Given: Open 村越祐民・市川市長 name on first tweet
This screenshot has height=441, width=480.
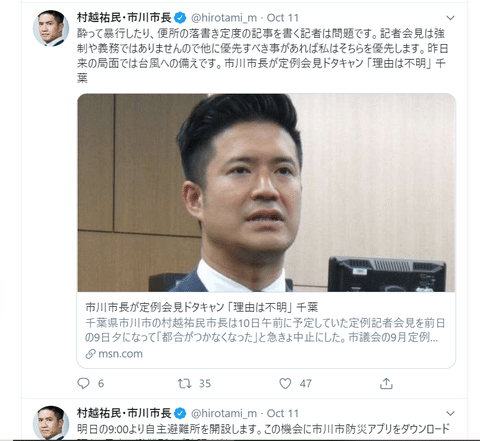Looking at the screenshot, I should click(x=124, y=18).
